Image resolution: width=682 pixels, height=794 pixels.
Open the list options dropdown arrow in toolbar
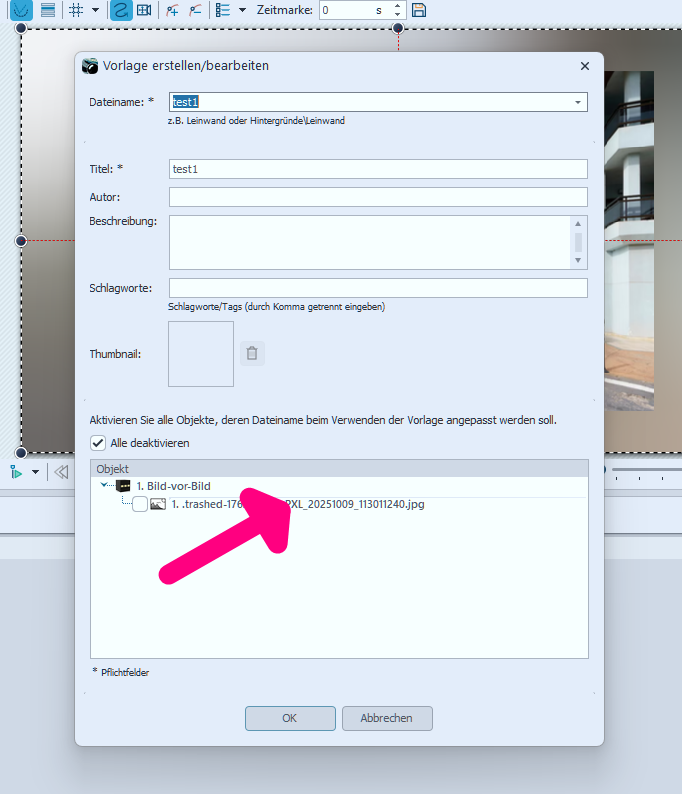[242, 10]
